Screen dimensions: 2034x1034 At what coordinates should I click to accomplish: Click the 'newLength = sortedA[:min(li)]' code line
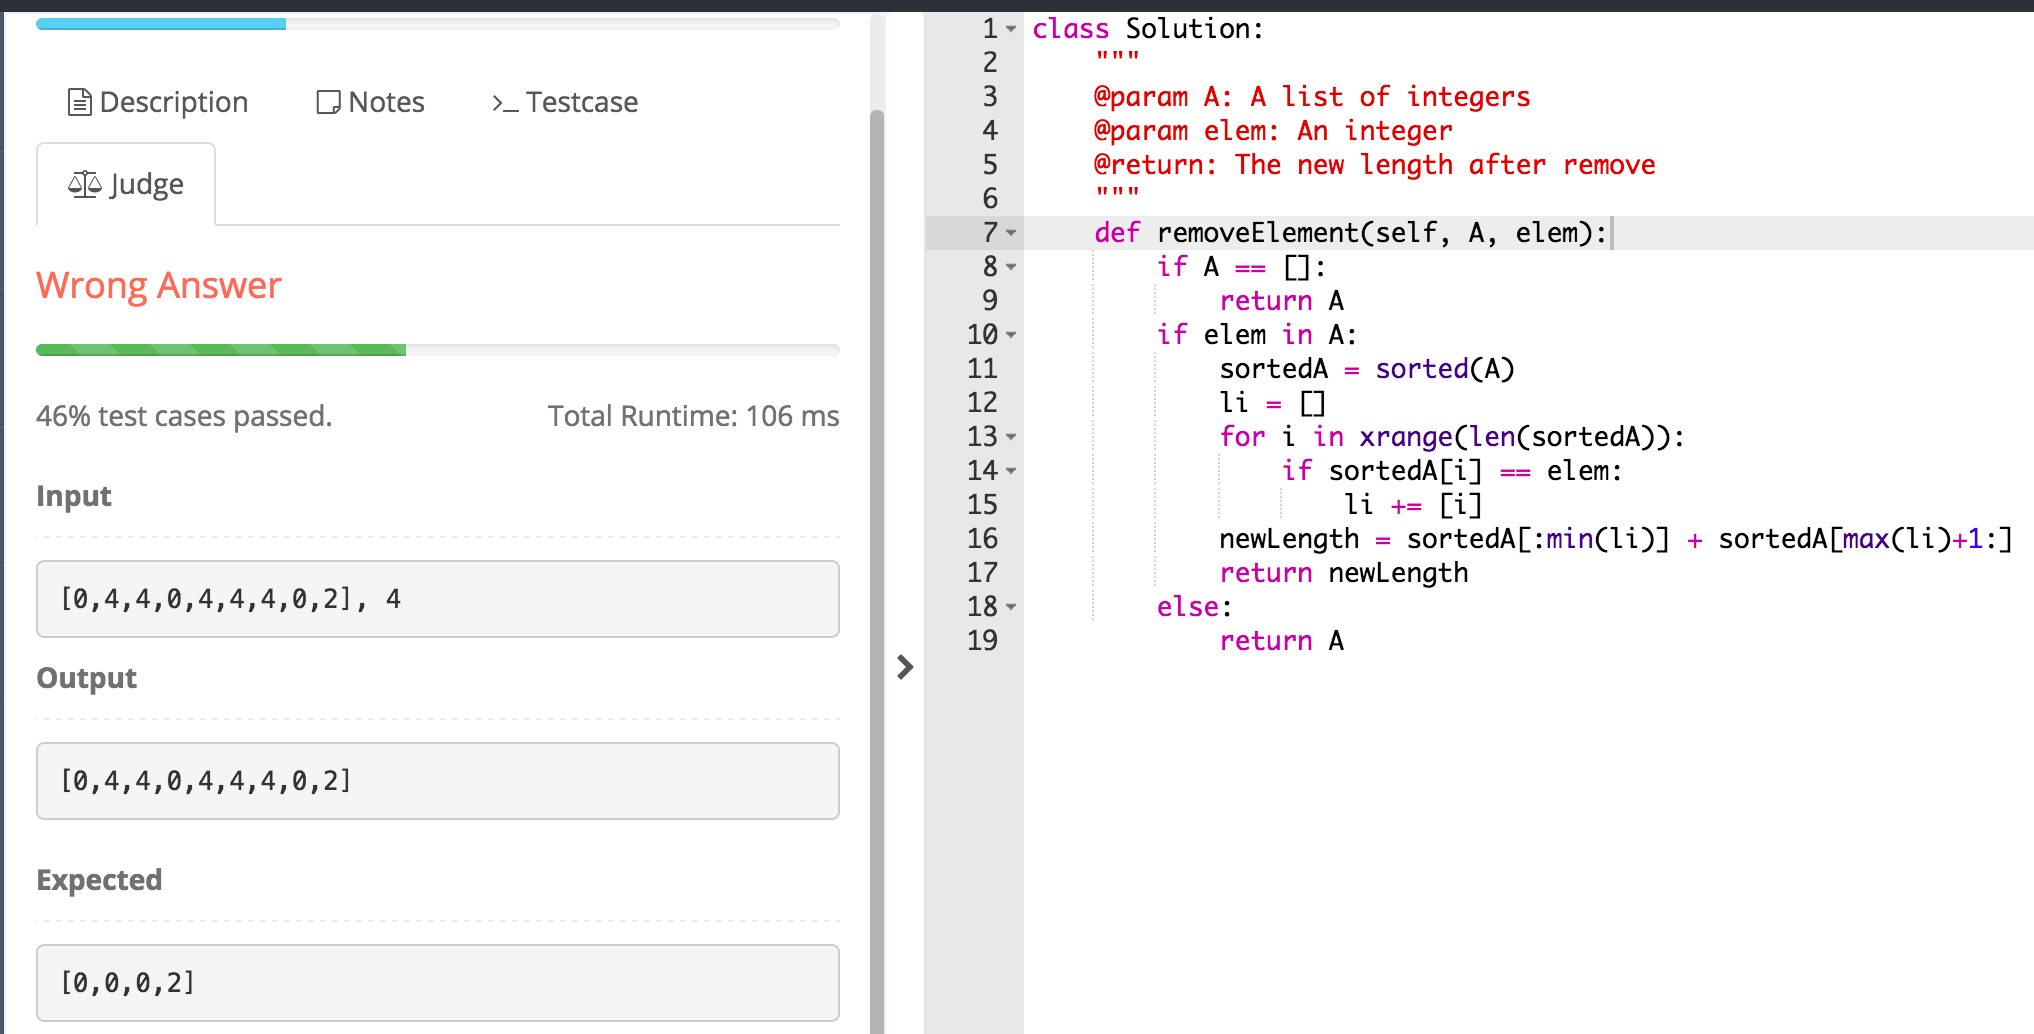pos(1616,539)
